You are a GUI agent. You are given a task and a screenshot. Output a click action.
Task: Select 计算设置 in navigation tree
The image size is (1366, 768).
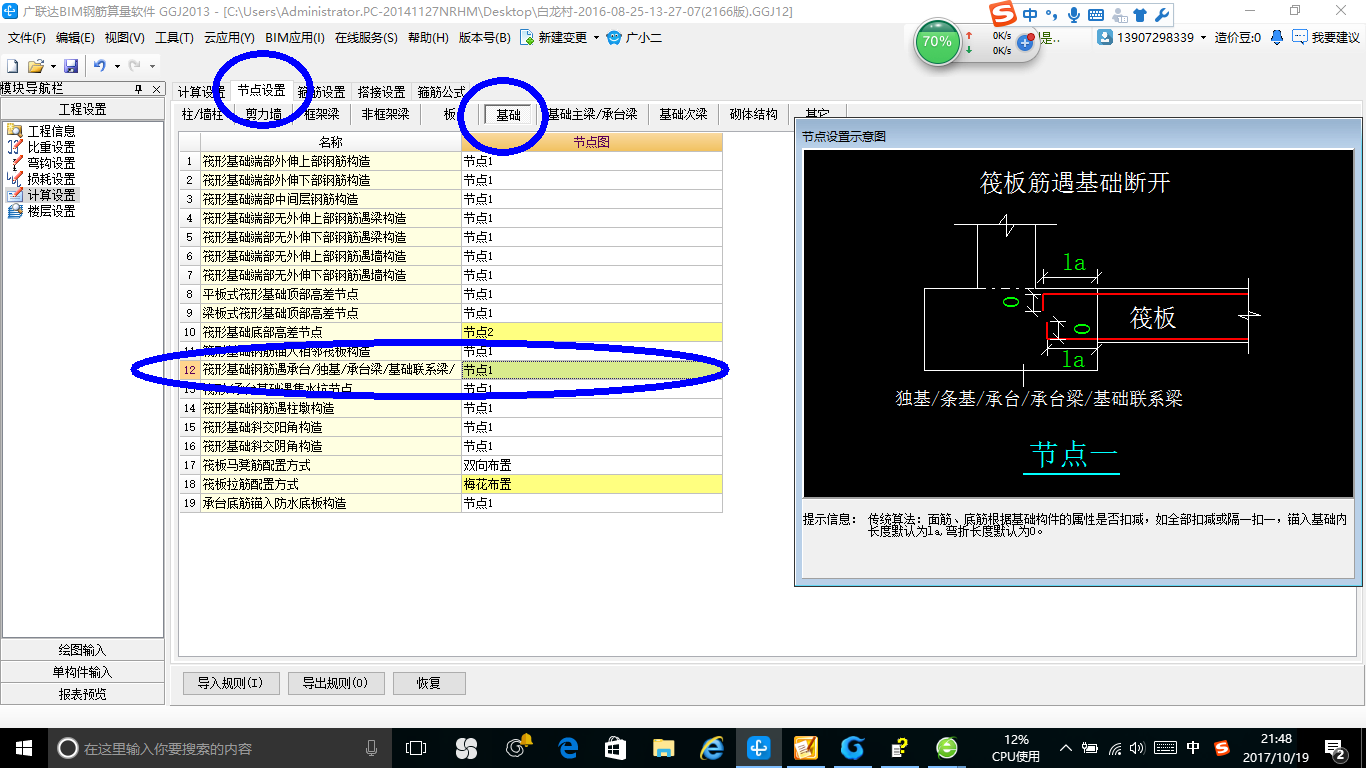pyautogui.click(x=51, y=195)
